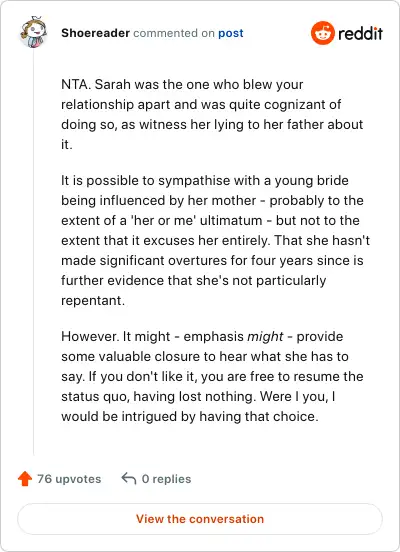The image size is (400, 552).
Task: Click the orange Reddit Snoo logo
Action: pyautogui.click(x=323, y=33)
